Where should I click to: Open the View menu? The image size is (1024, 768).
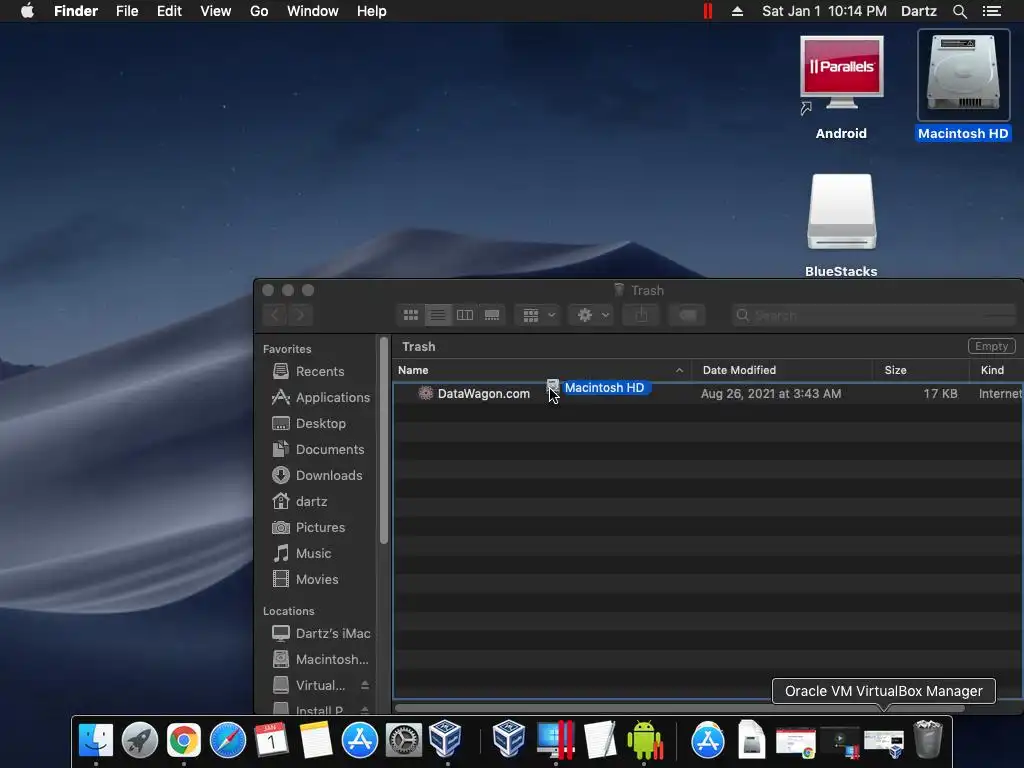pos(216,11)
